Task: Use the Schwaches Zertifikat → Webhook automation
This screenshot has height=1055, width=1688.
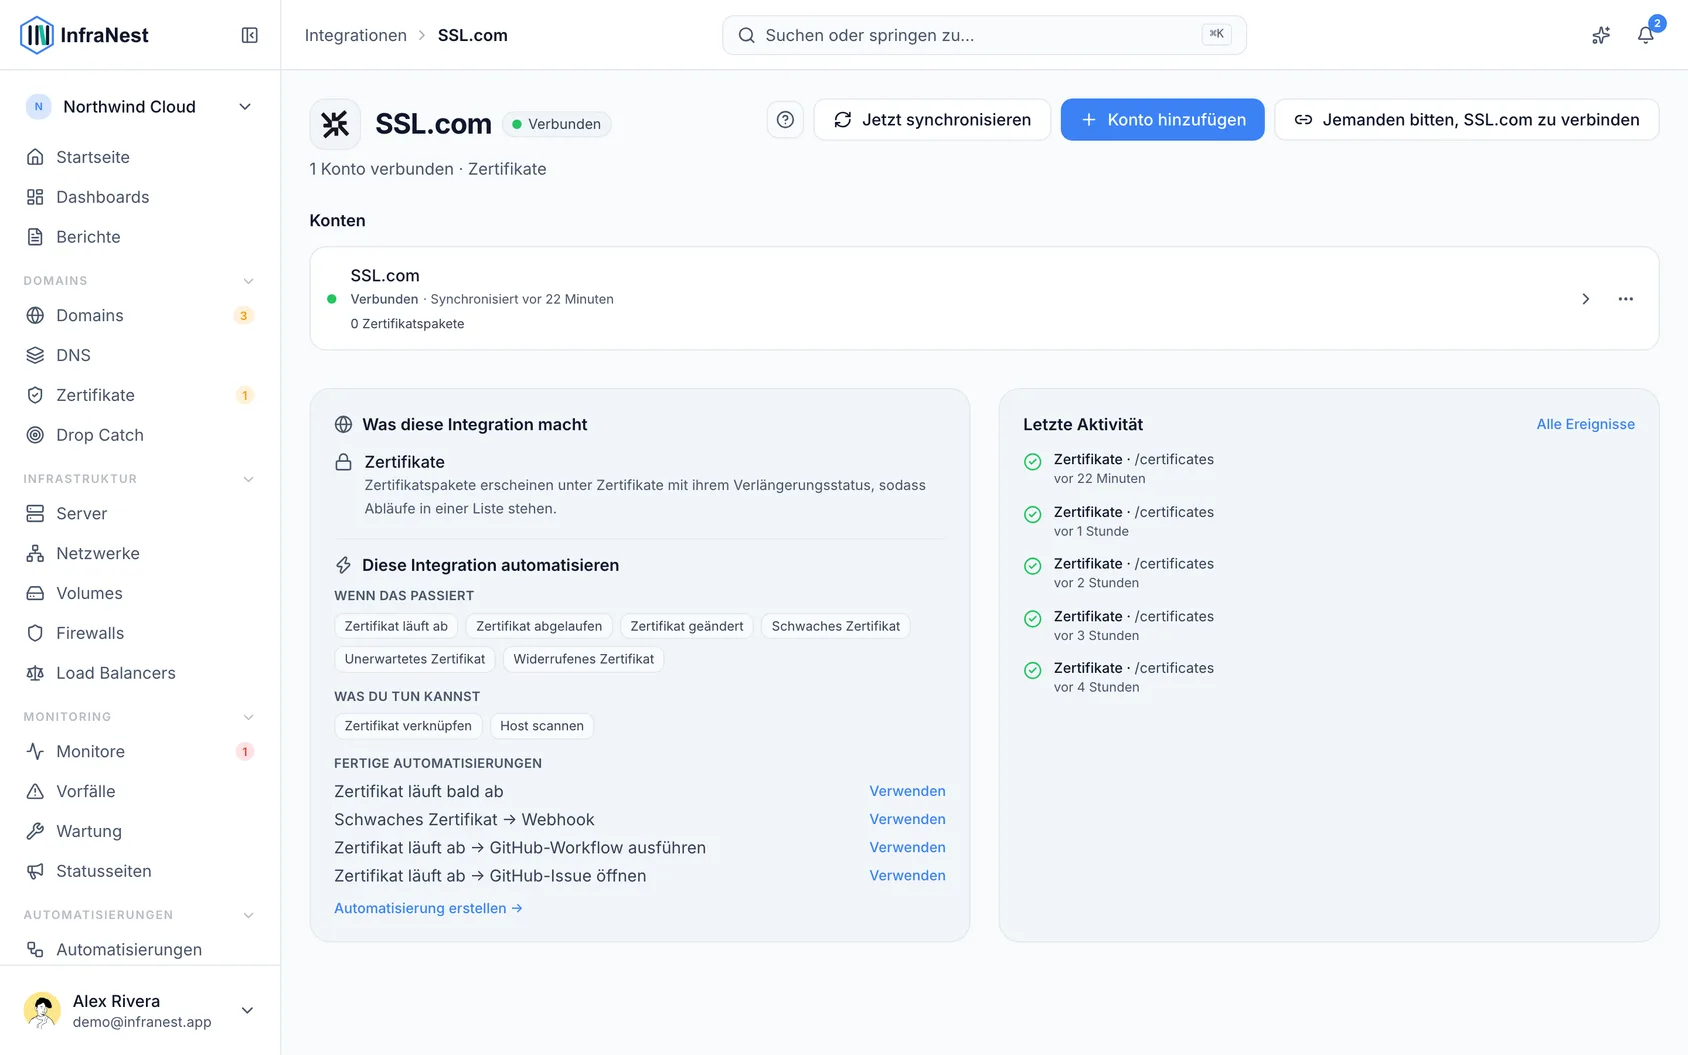Action: pyautogui.click(x=907, y=819)
